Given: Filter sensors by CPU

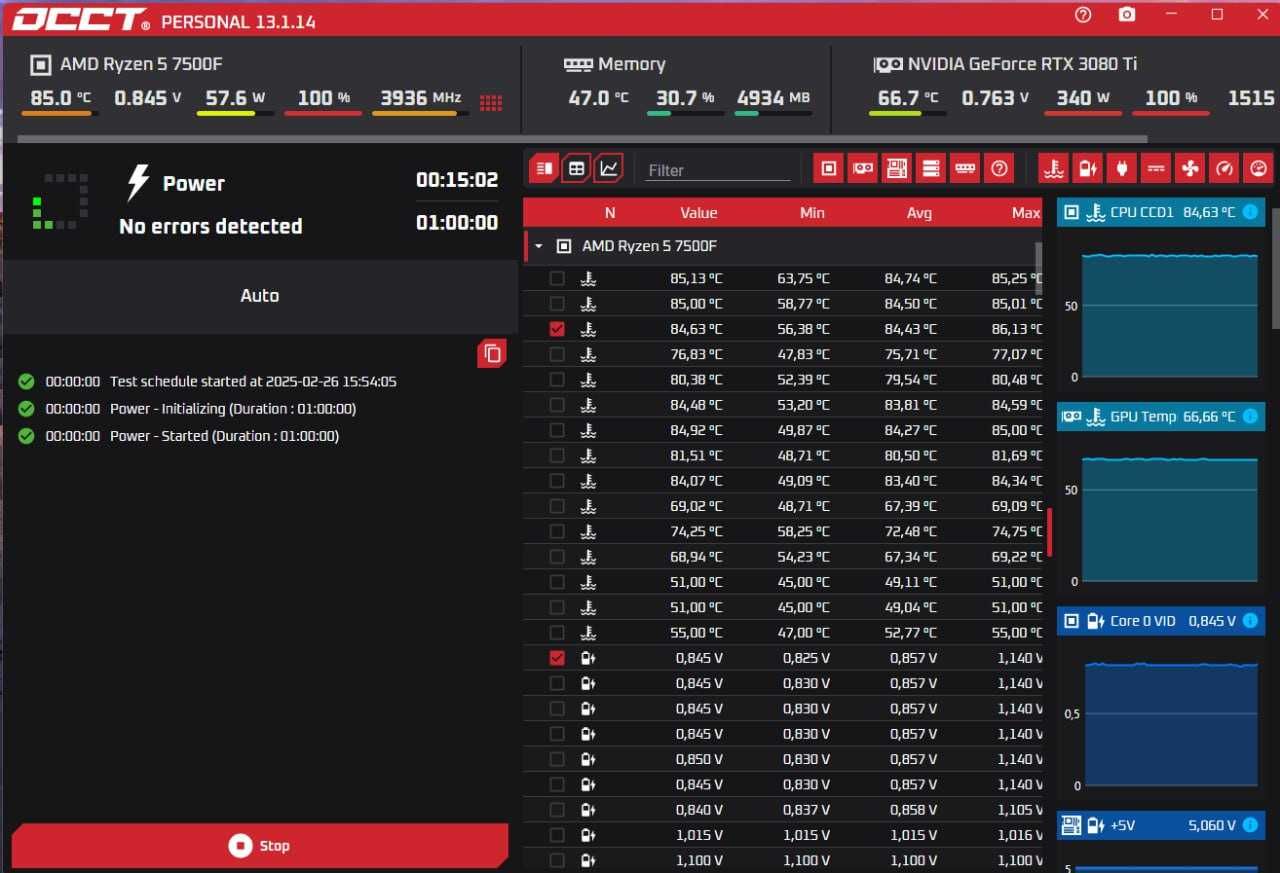Looking at the screenshot, I should tap(828, 168).
